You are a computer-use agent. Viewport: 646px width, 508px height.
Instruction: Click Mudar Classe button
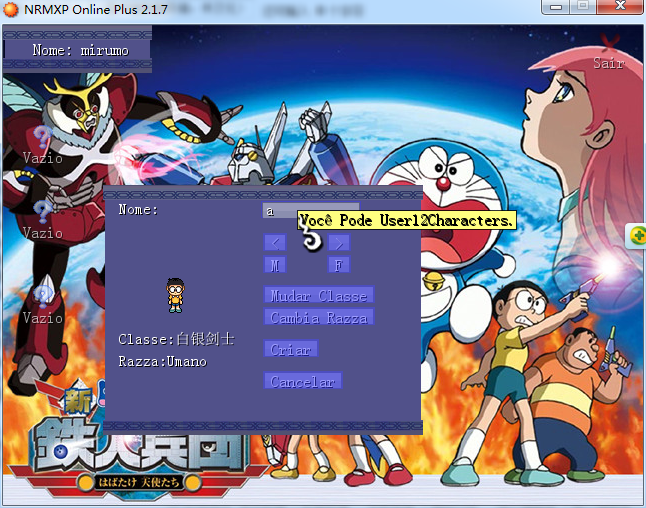coord(319,295)
